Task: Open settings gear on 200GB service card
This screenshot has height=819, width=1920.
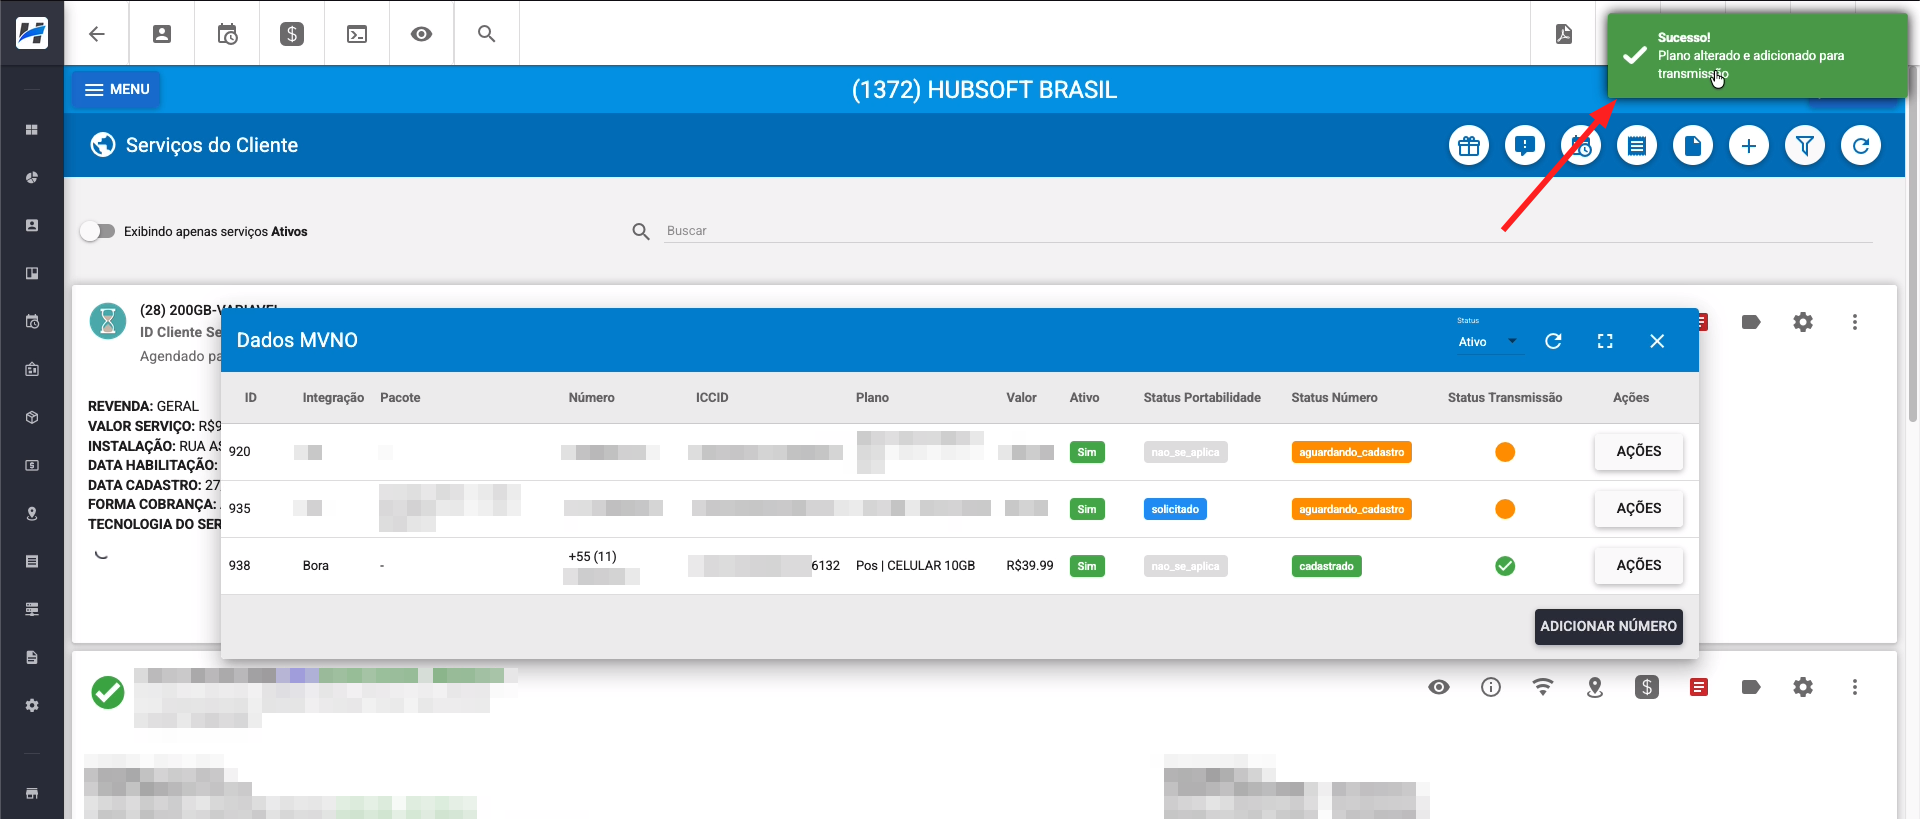Action: [x=1803, y=322]
